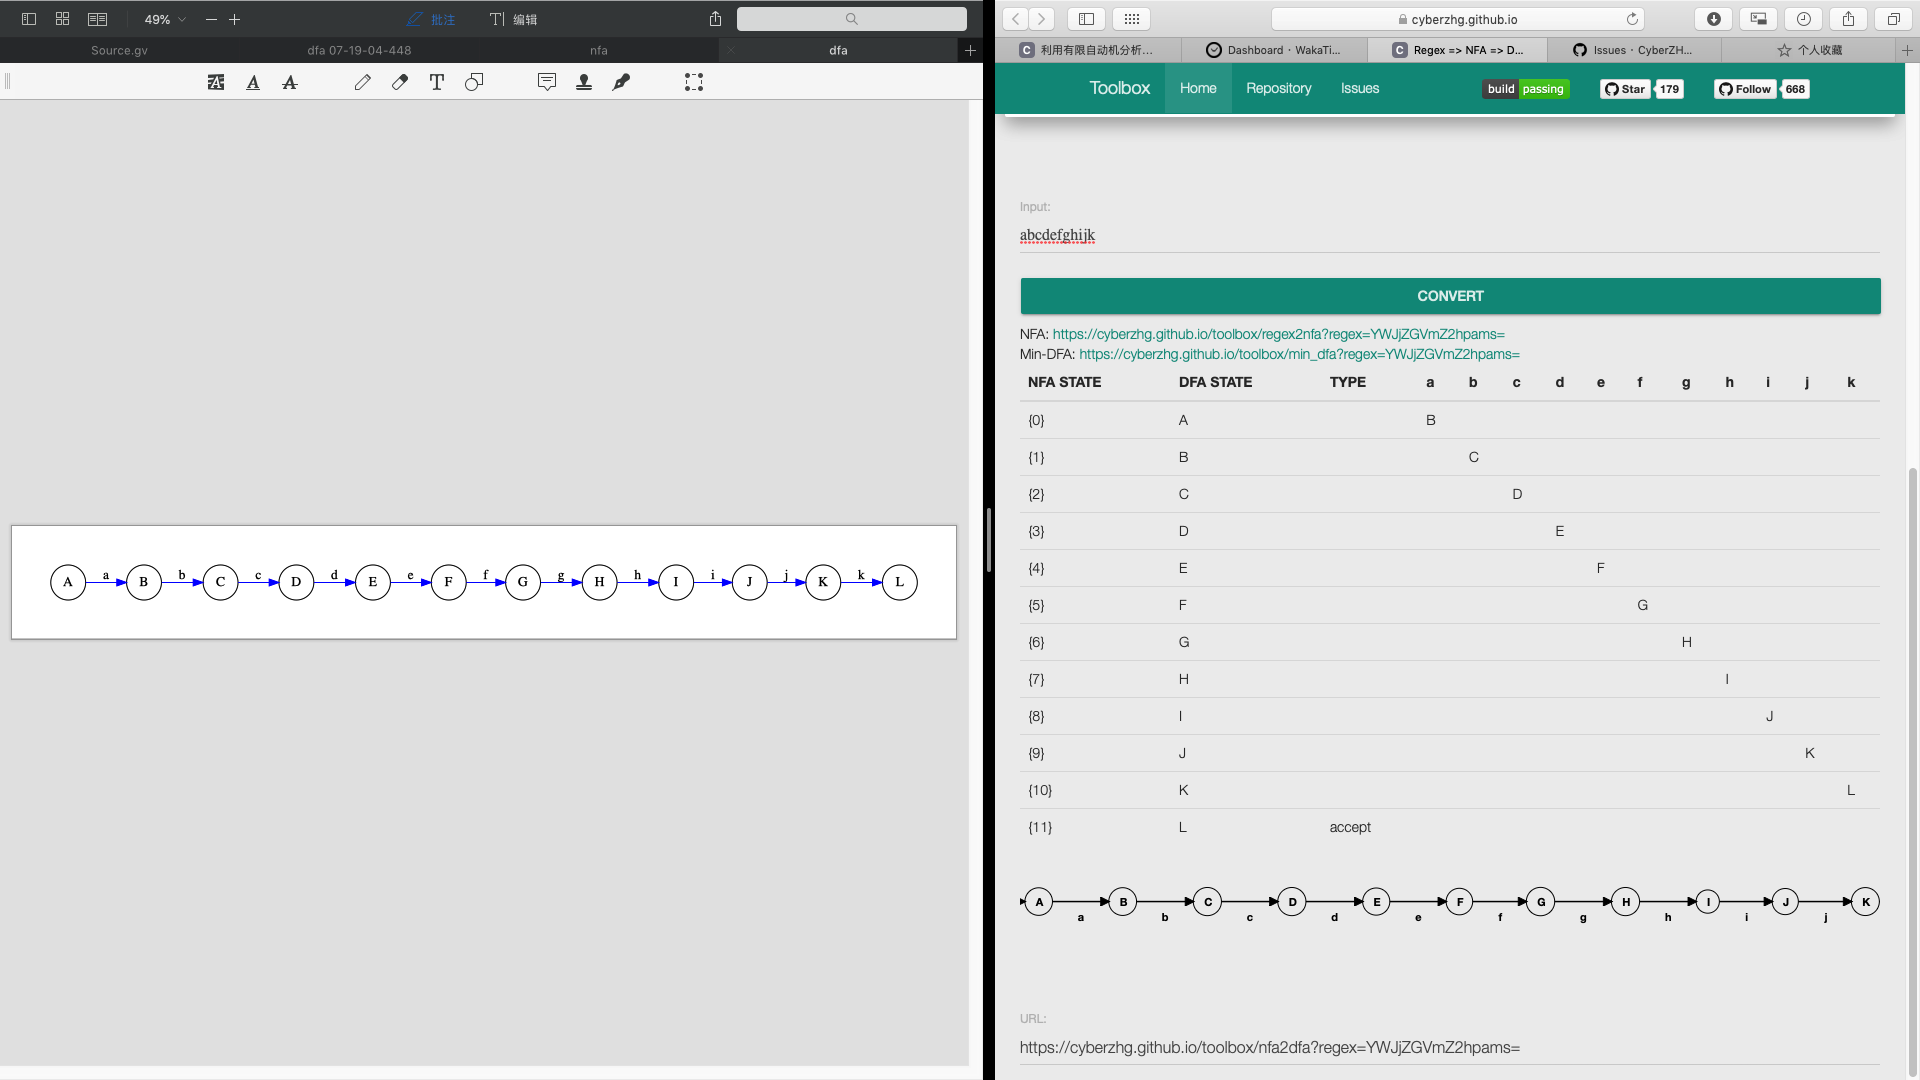Screen dimensions: 1920x1080
Task: Switch to the nfa document tab
Action: (598, 50)
